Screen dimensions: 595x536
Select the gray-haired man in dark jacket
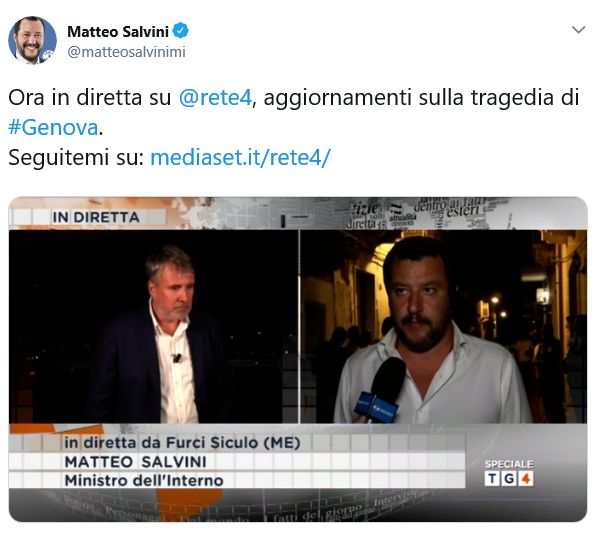(159, 335)
